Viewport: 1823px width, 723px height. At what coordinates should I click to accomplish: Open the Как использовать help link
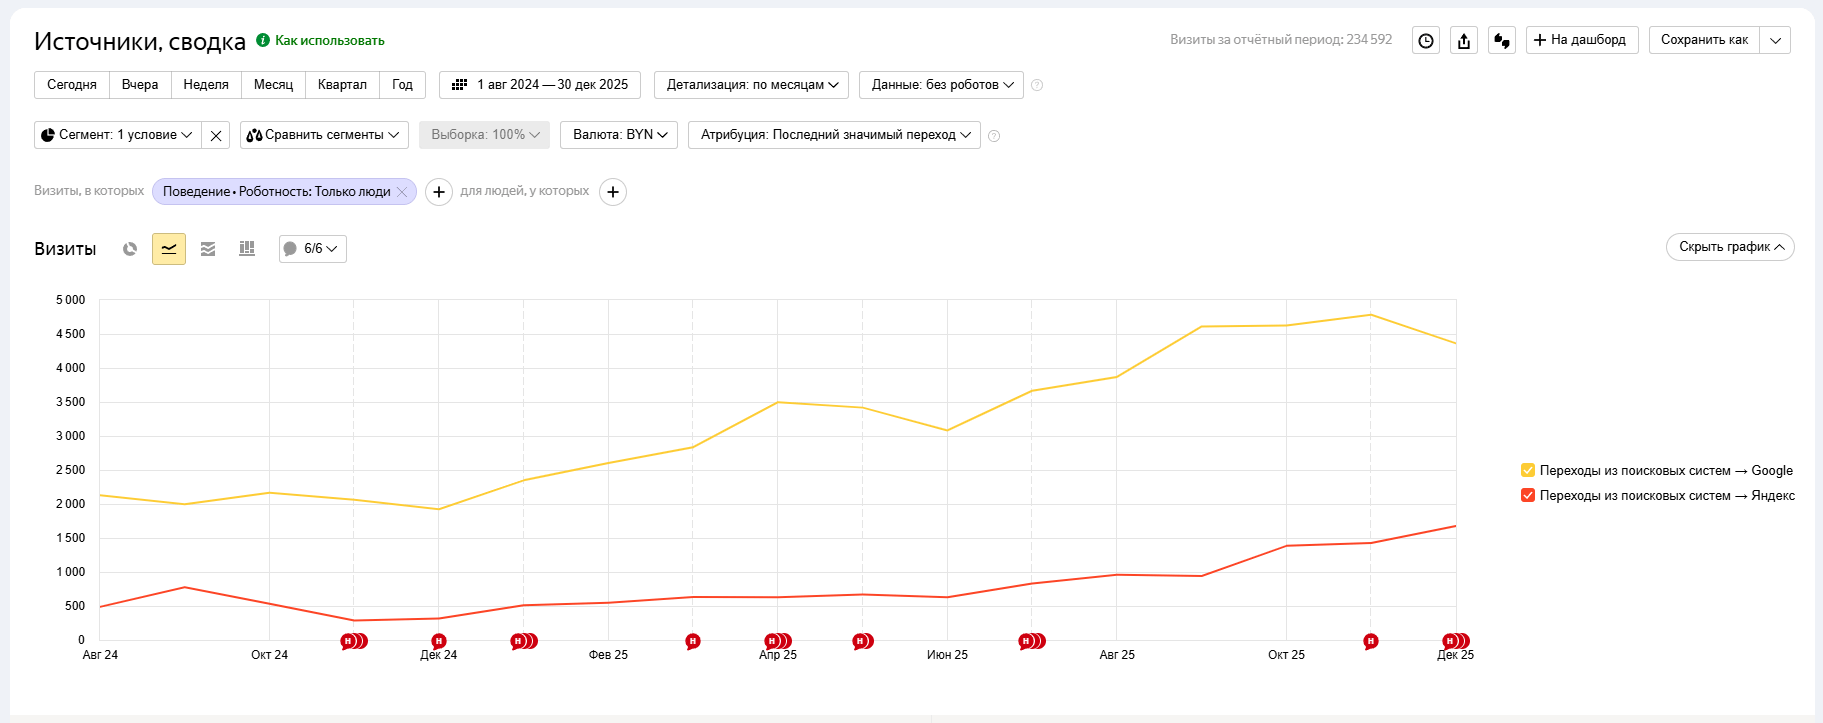[x=329, y=41]
